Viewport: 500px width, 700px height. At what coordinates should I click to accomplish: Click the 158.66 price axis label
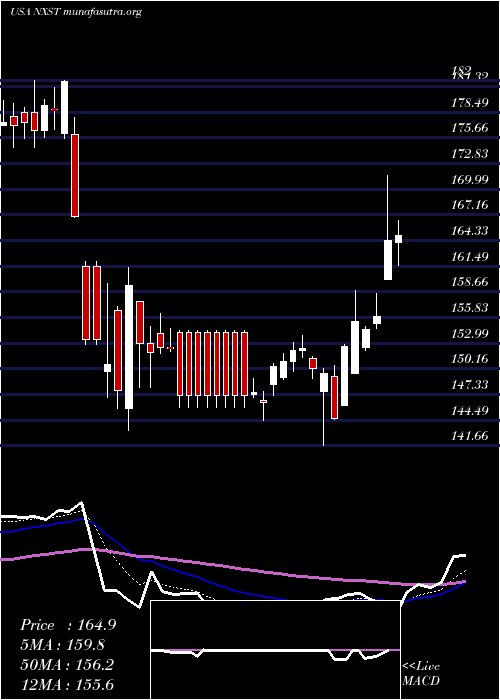point(469,282)
